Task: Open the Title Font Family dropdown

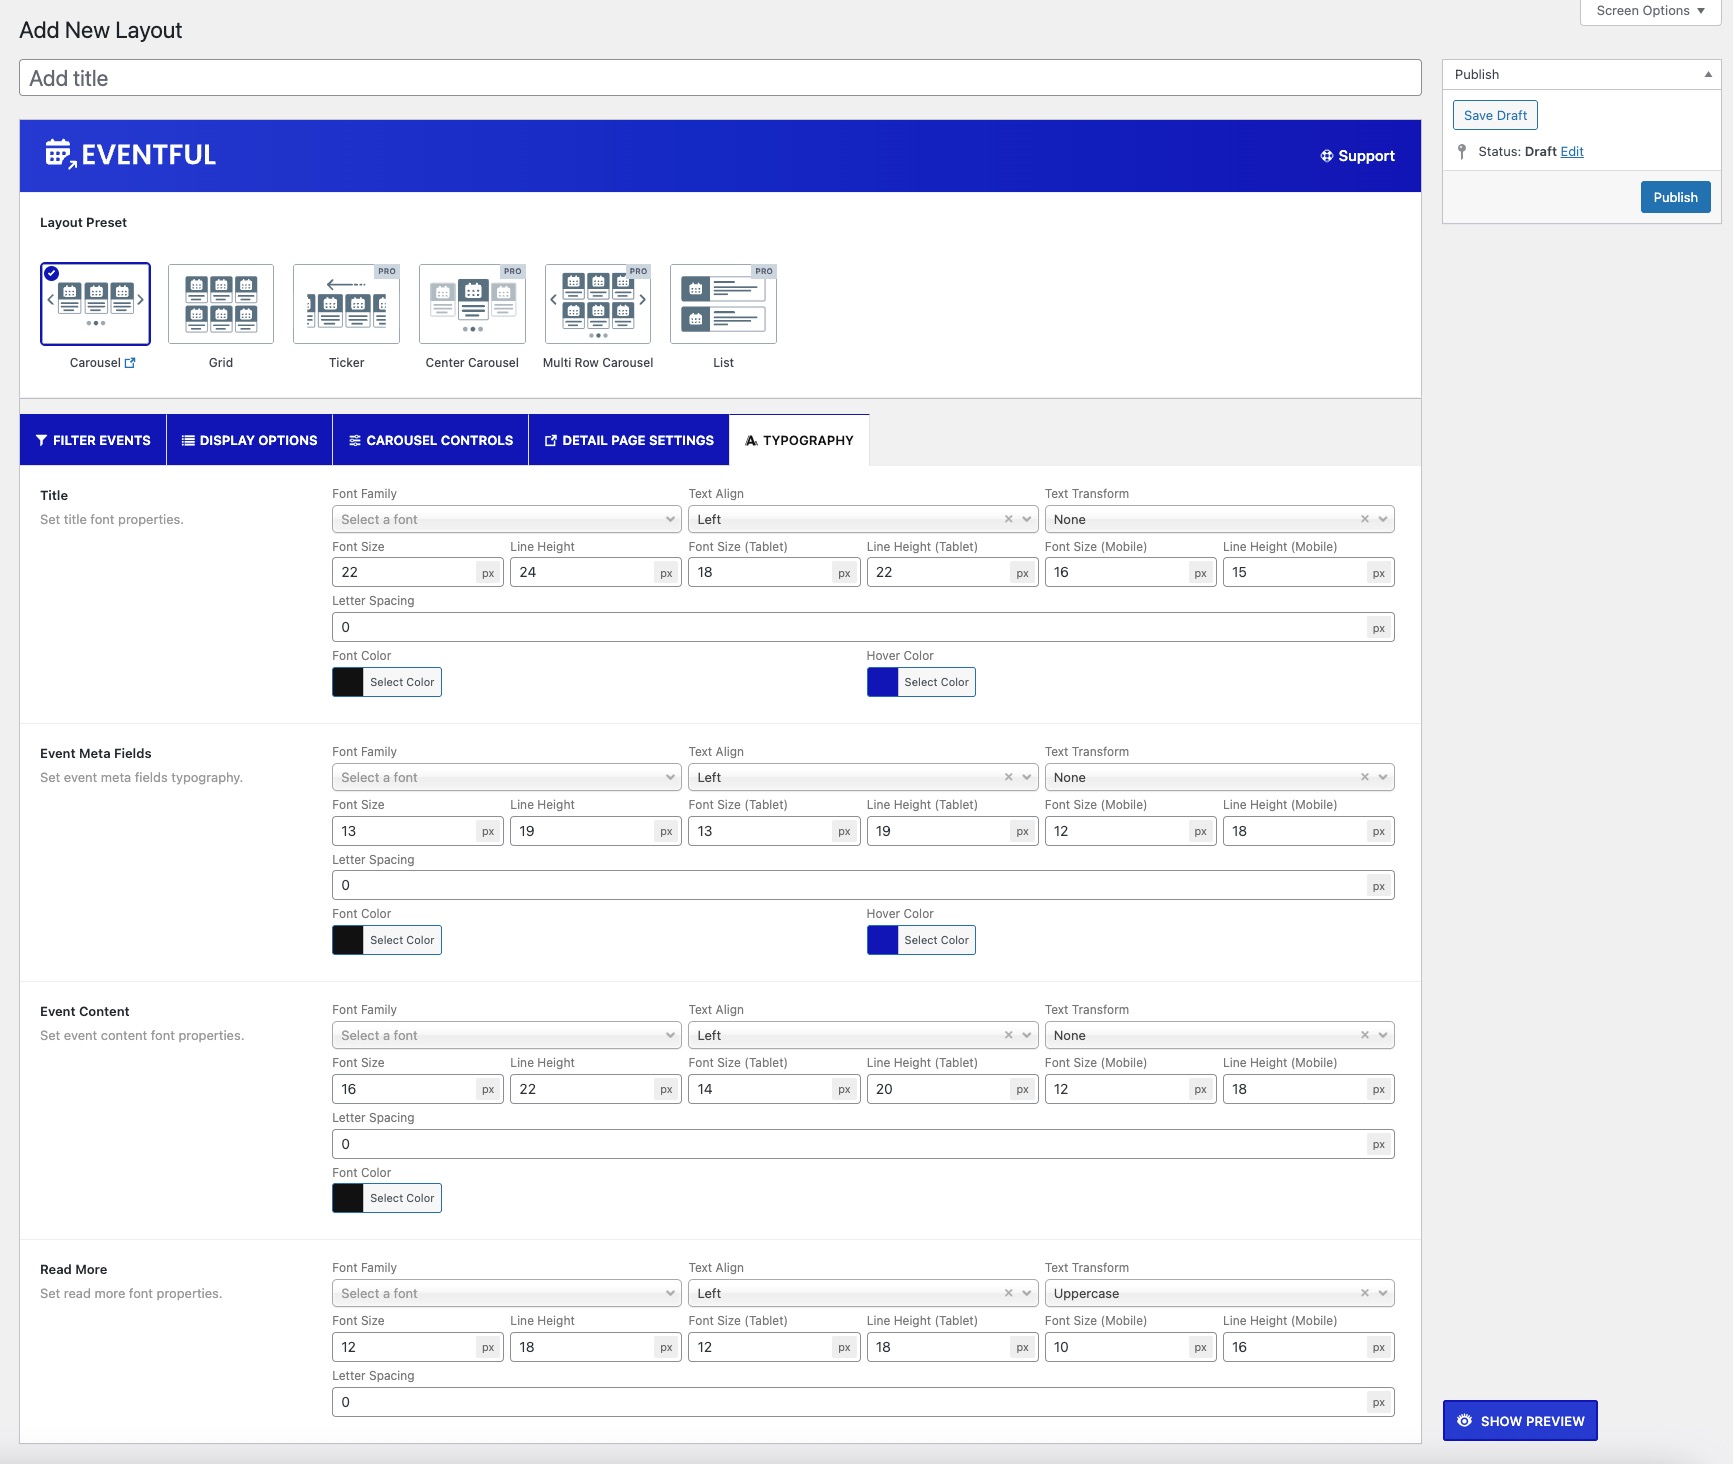Action: (x=506, y=519)
